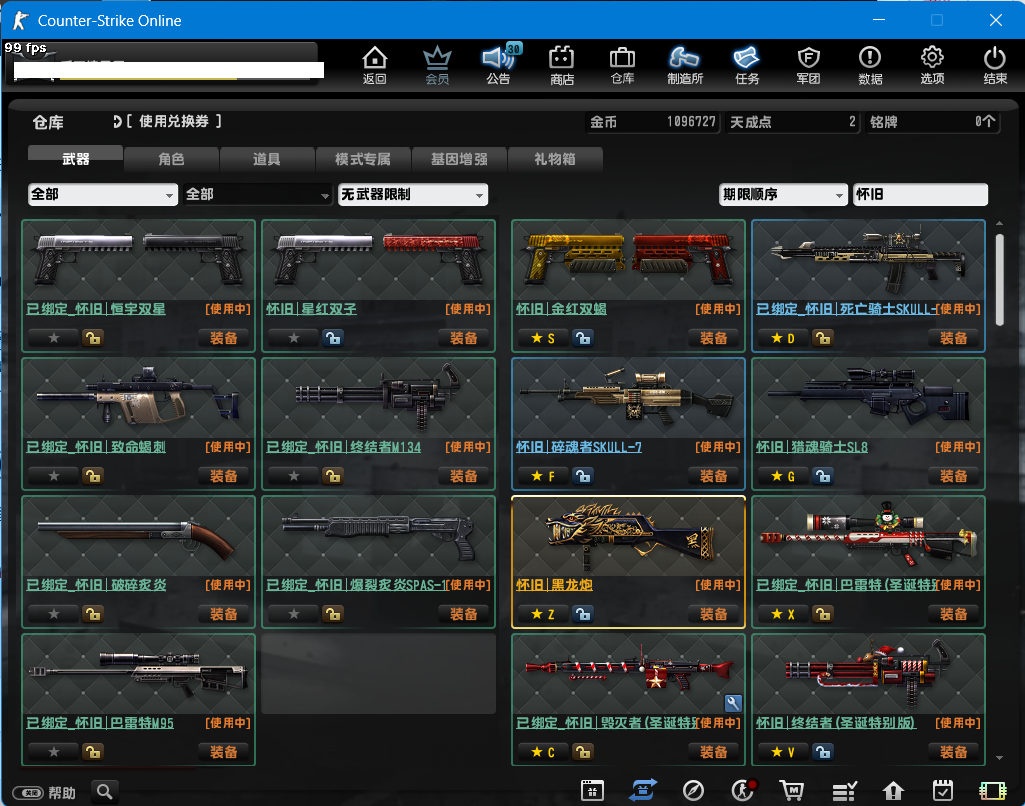Click the magnifier search icon beside 帮助
The height and width of the screenshot is (806, 1025).
[105, 792]
